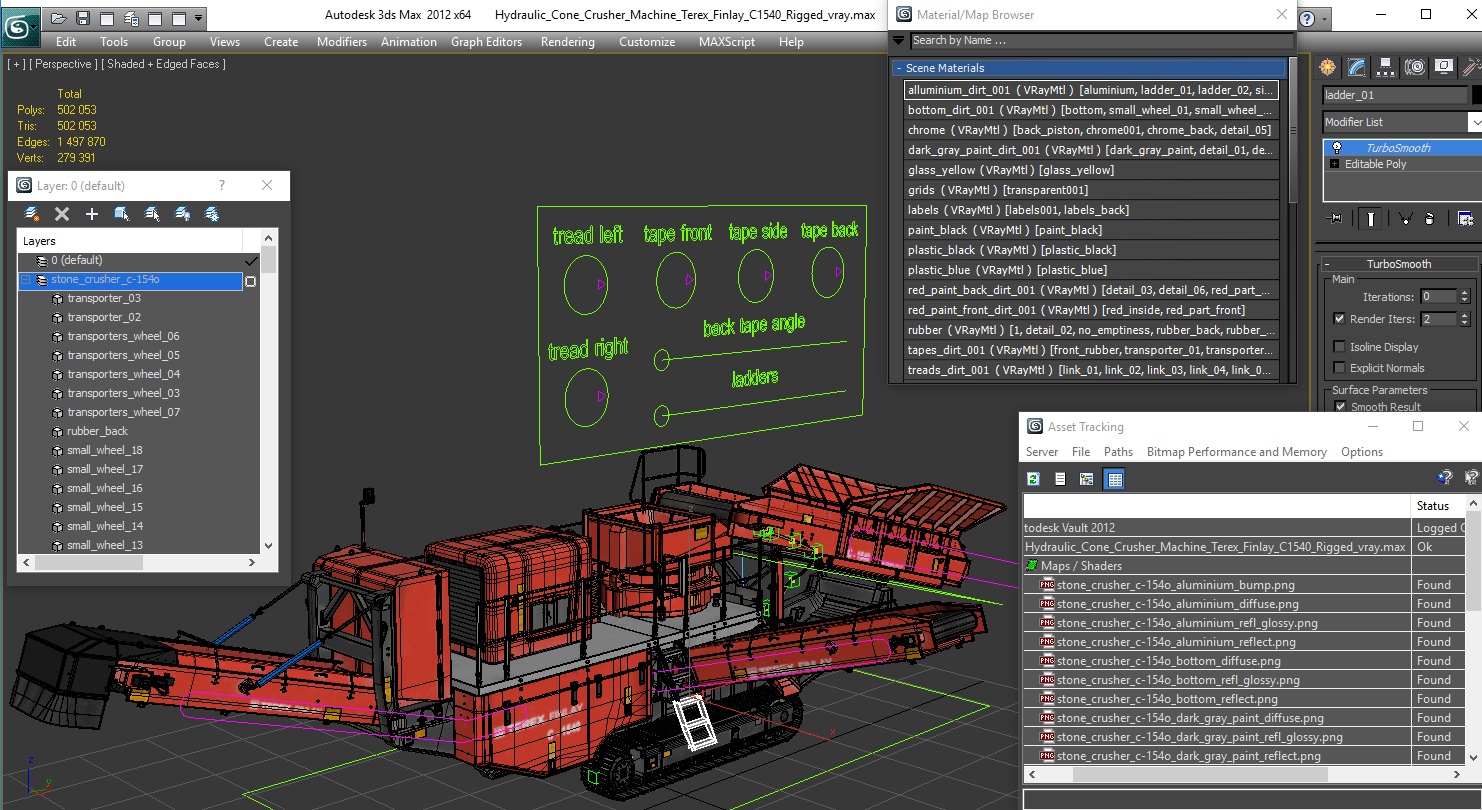Click the object color swatch next to ladder_01
The width and height of the screenshot is (1482, 810).
pos(1476,95)
